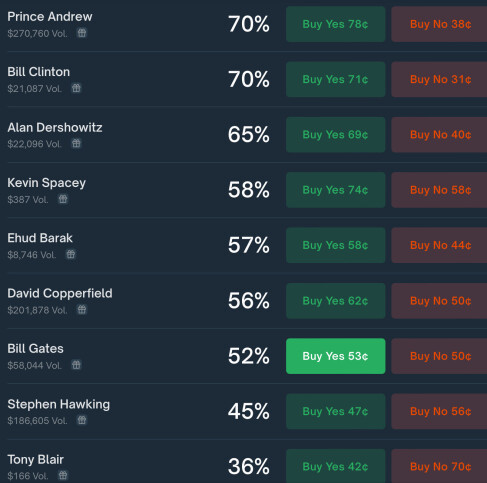Viewport: 487px width, 483px height.
Task: Select Buy Yes 69¢ for Alan Dershowitz
Action: 336,135
